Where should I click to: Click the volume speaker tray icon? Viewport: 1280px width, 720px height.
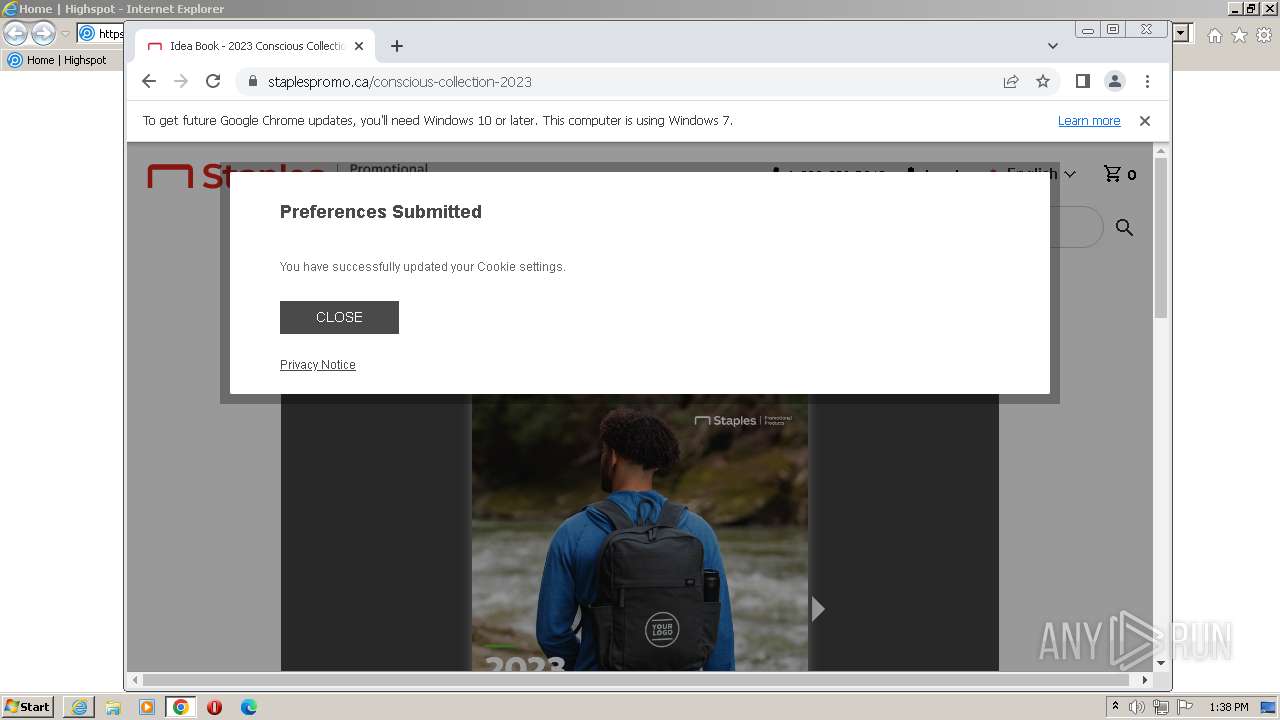(x=1137, y=707)
